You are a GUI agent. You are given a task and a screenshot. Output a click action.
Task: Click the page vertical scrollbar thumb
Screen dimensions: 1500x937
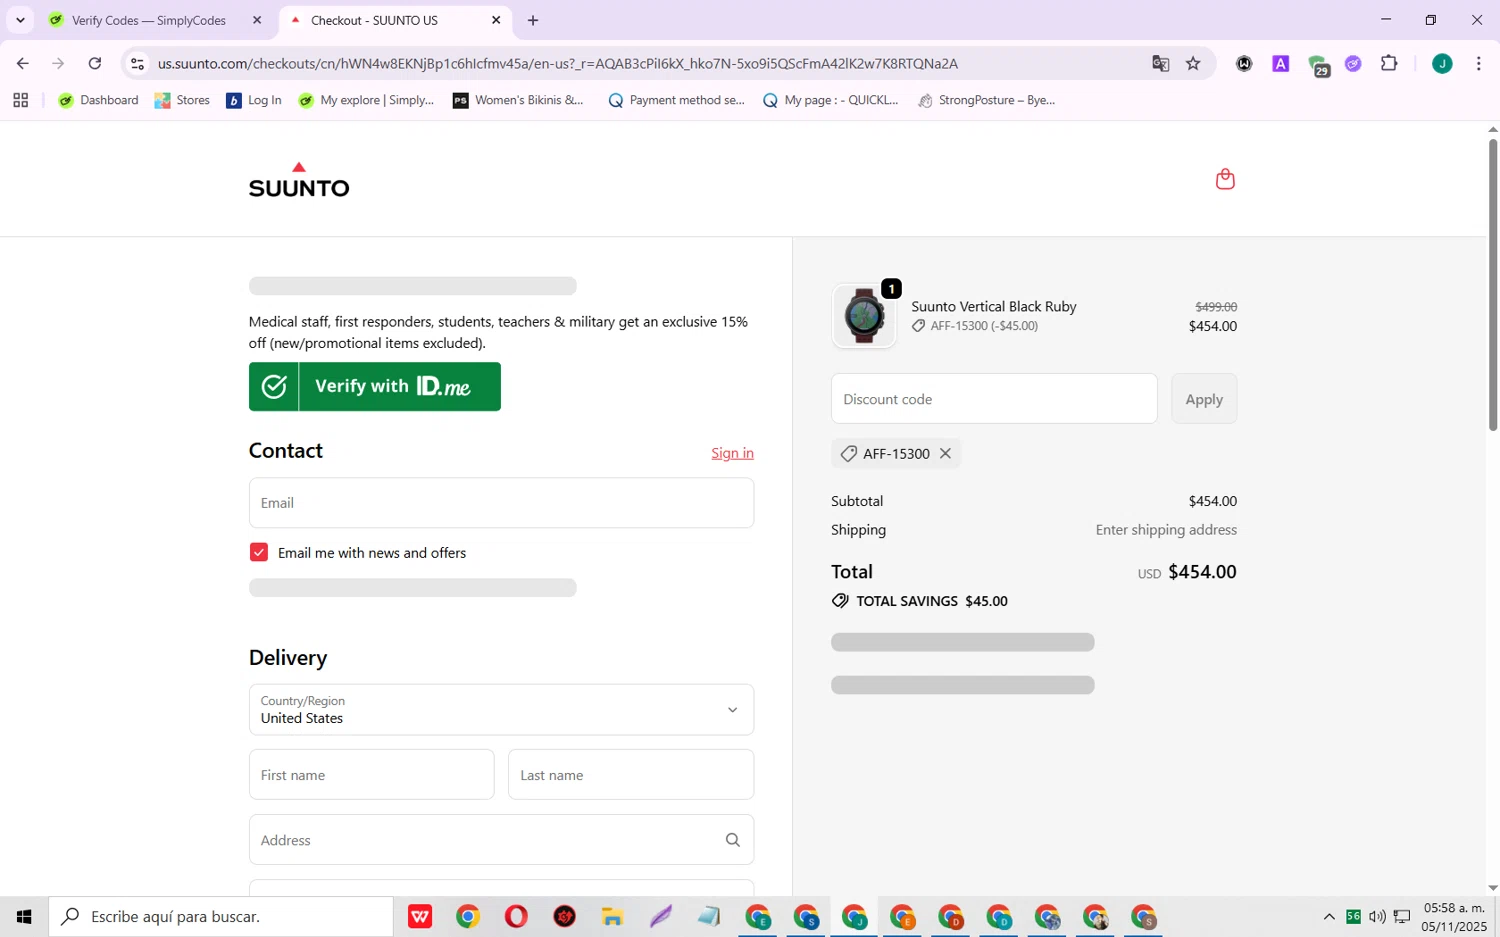[1493, 284]
